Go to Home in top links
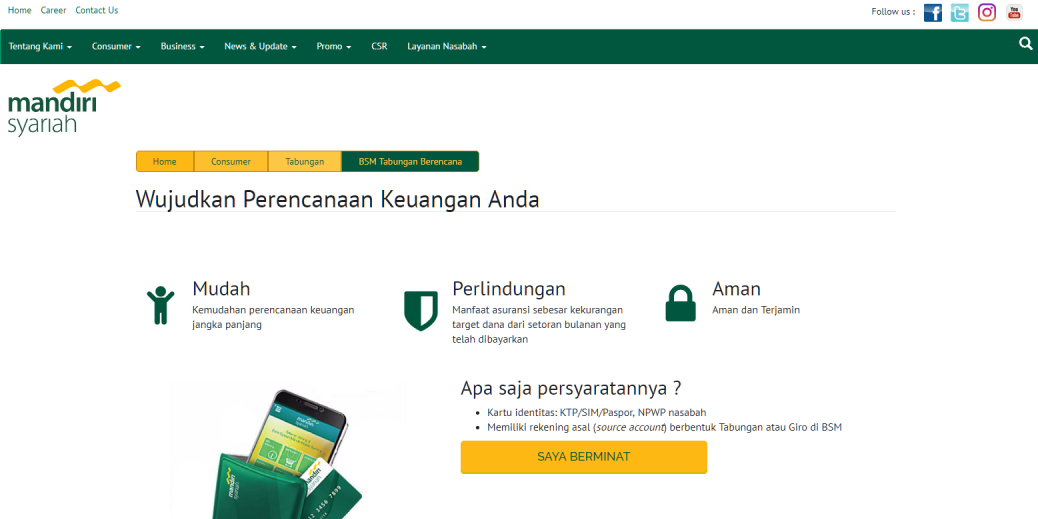 (x=19, y=11)
